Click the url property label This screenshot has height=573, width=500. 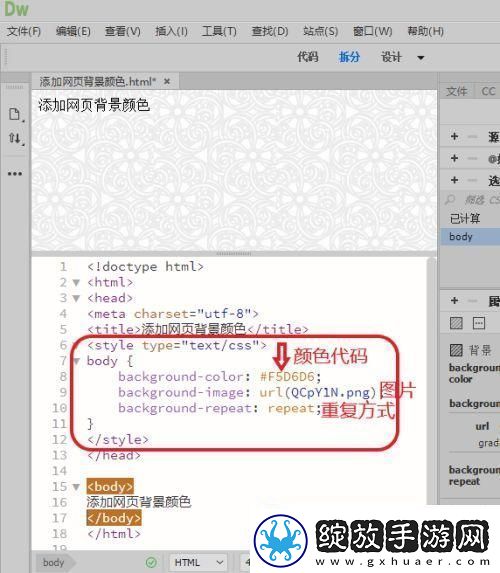[482, 426]
